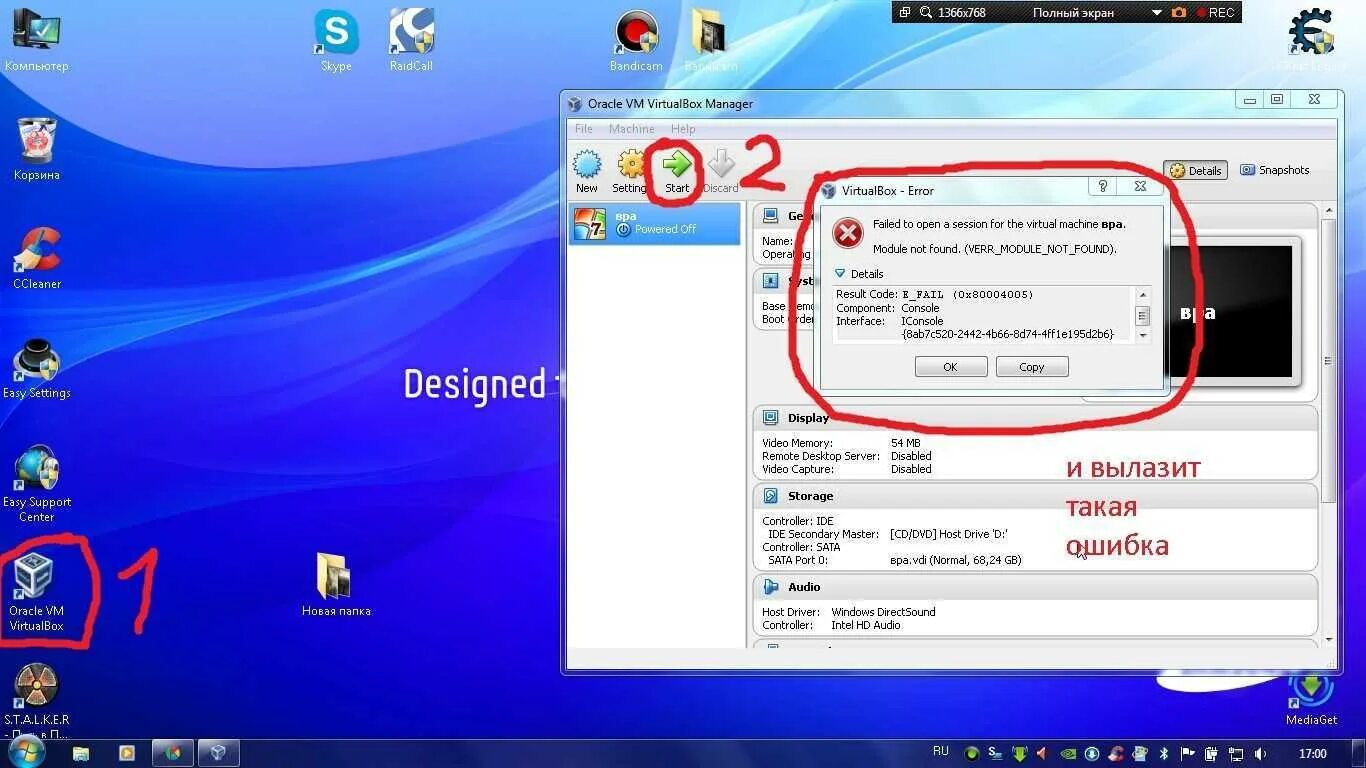Click the E_FAIL (0x80004005) result code
This screenshot has width=1366, height=768.
point(967,295)
